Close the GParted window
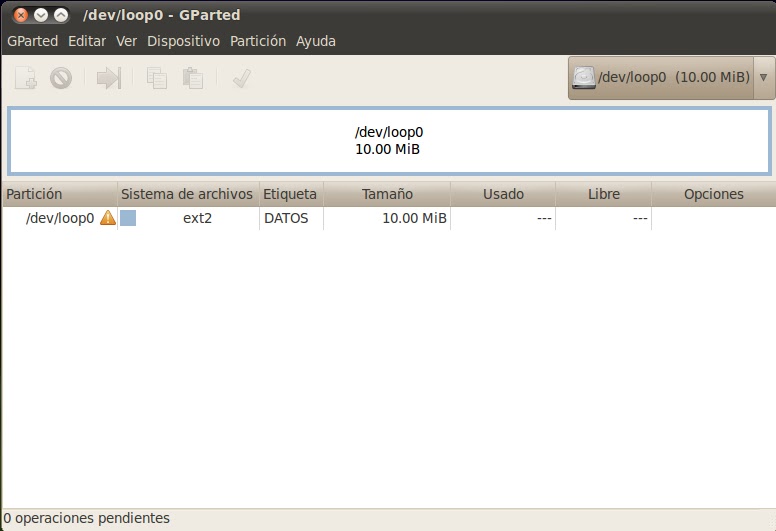The image size is (776, 531). click(x=20, y=15)
